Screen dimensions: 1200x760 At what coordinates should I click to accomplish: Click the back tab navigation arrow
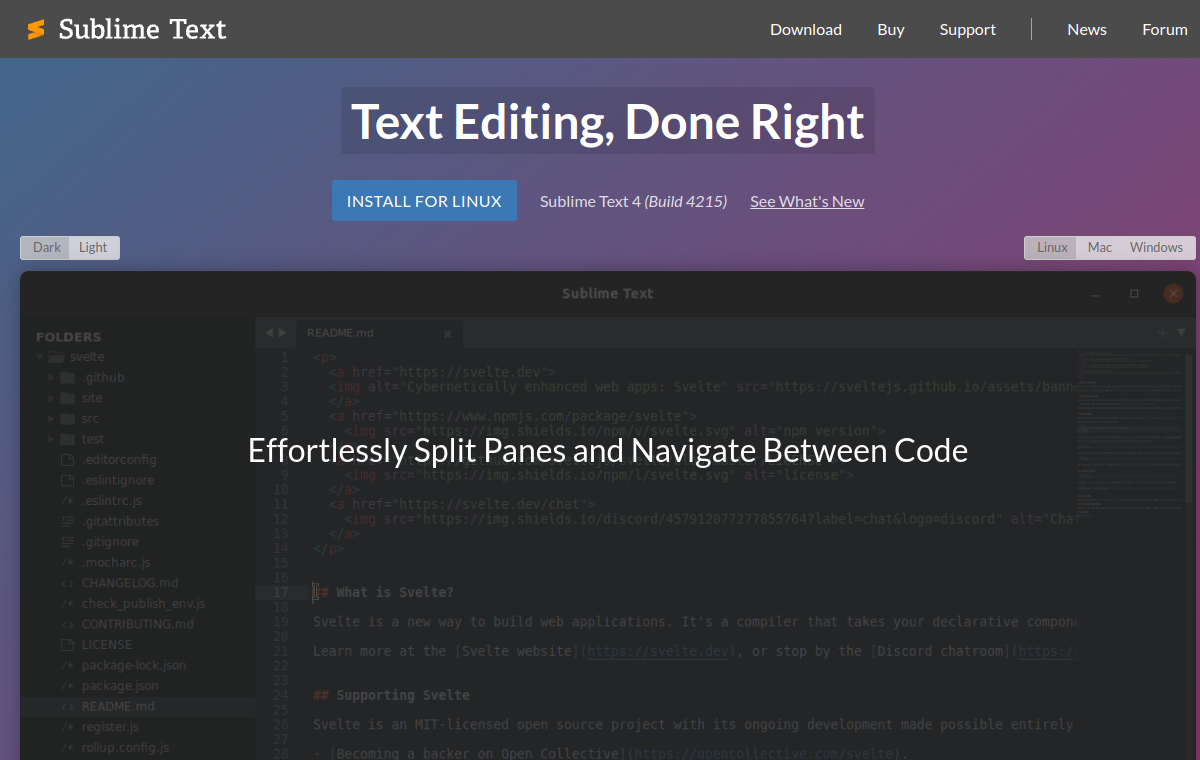coord(269,333)
